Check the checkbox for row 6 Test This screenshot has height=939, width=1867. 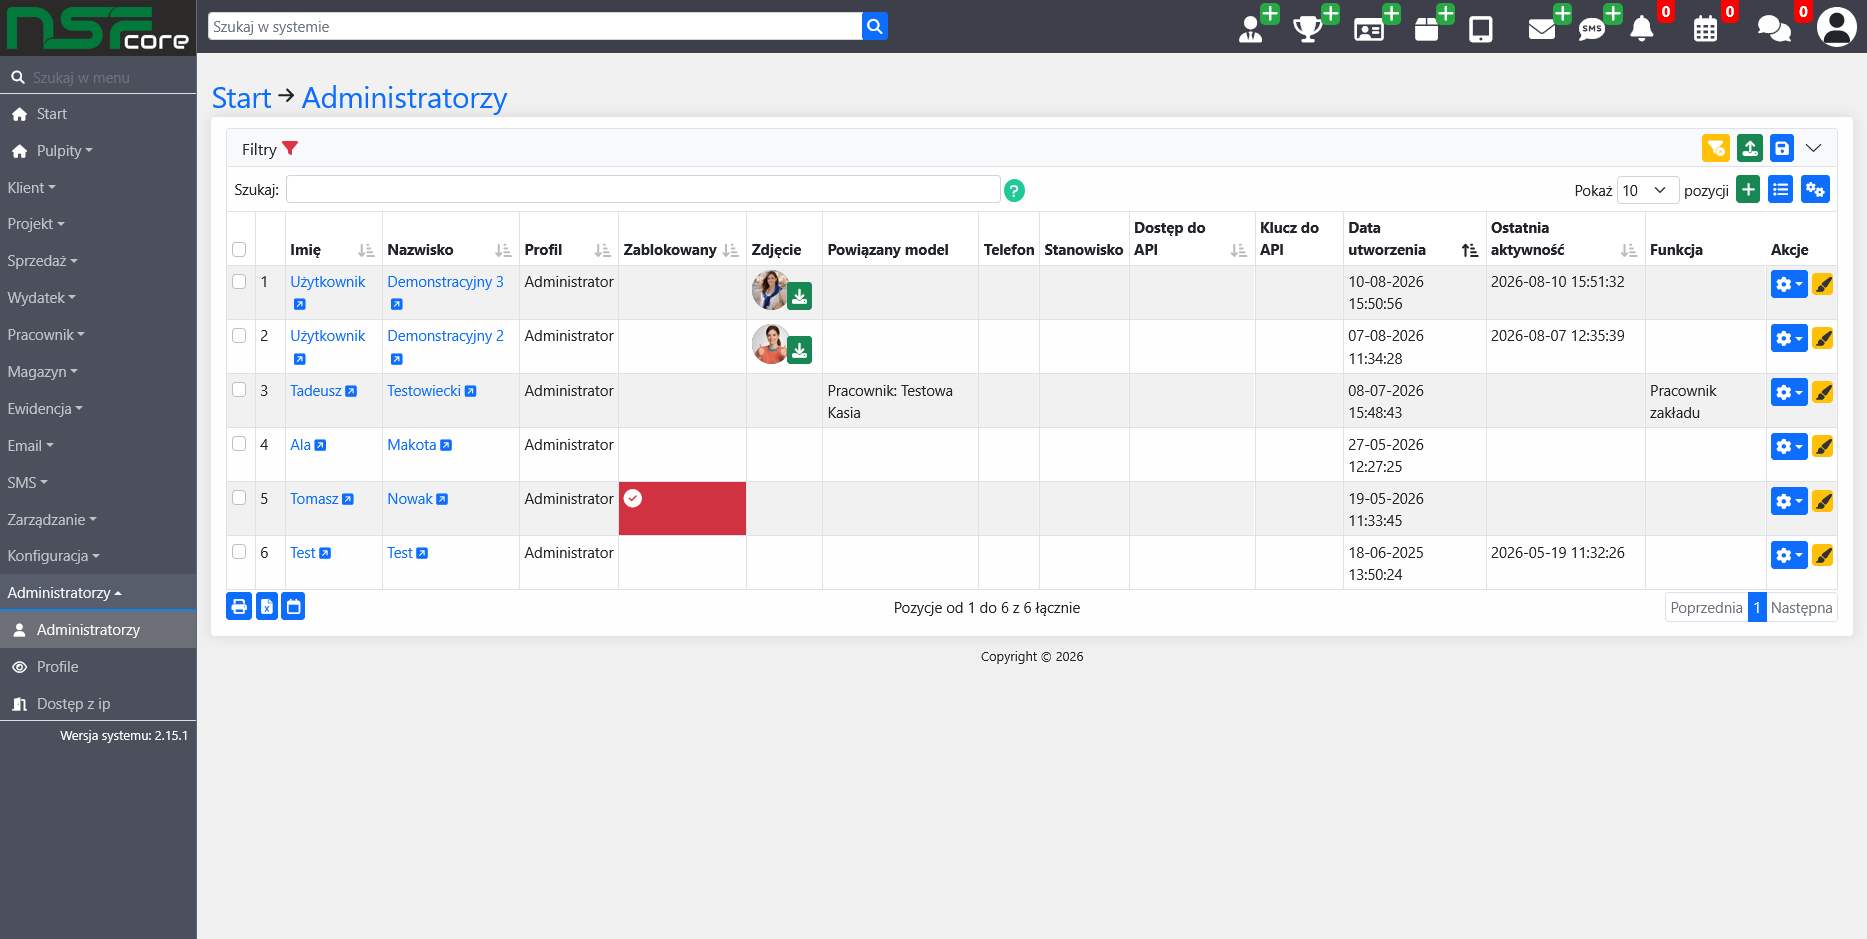(x=239, y=552)
